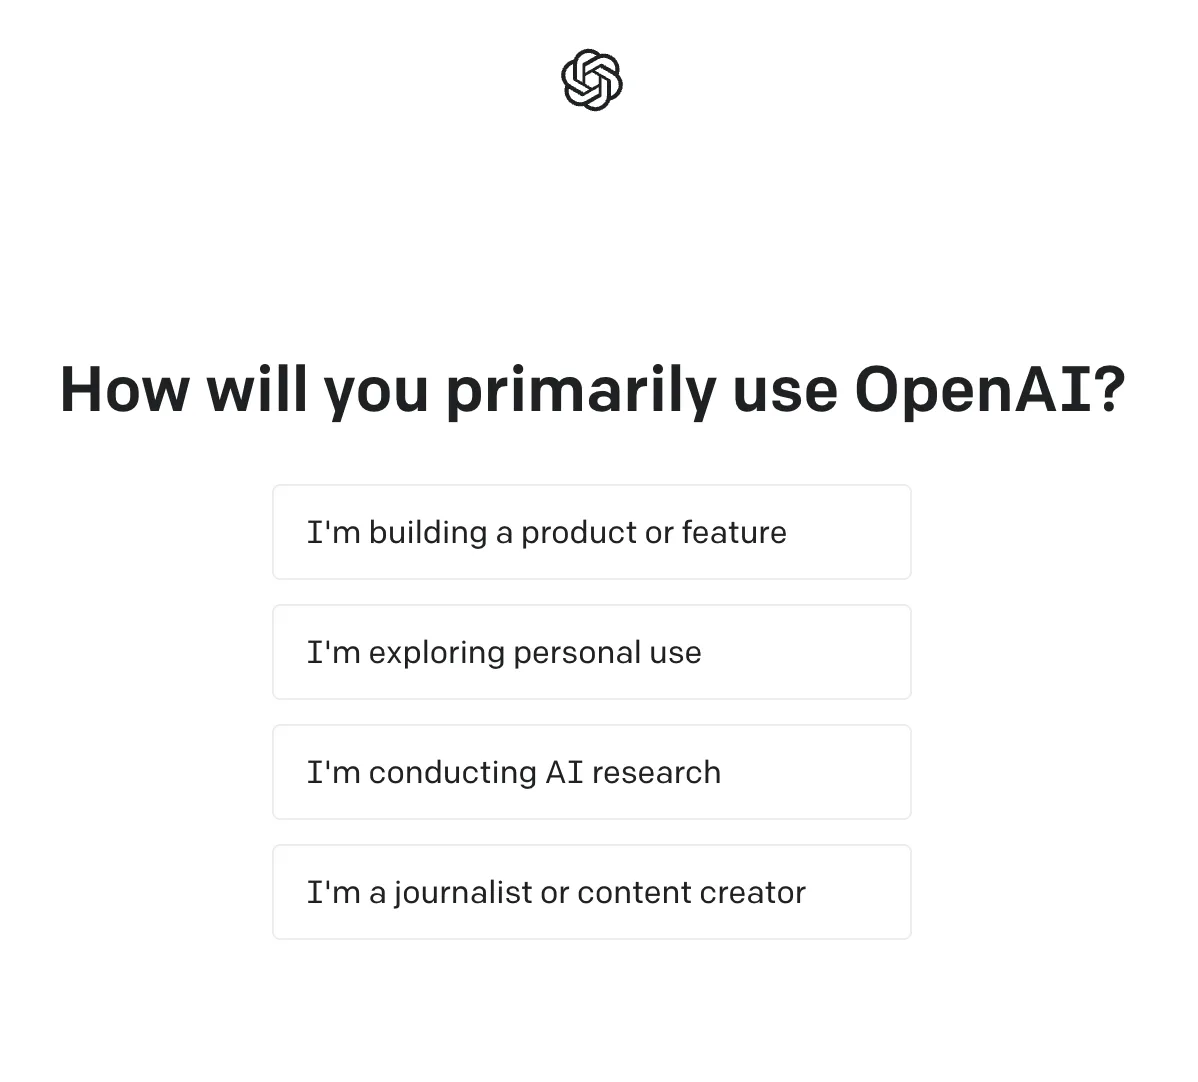The image size is (1198, 1082).
Task: Click the second usage option card
Action: click(x=592, y=652)
